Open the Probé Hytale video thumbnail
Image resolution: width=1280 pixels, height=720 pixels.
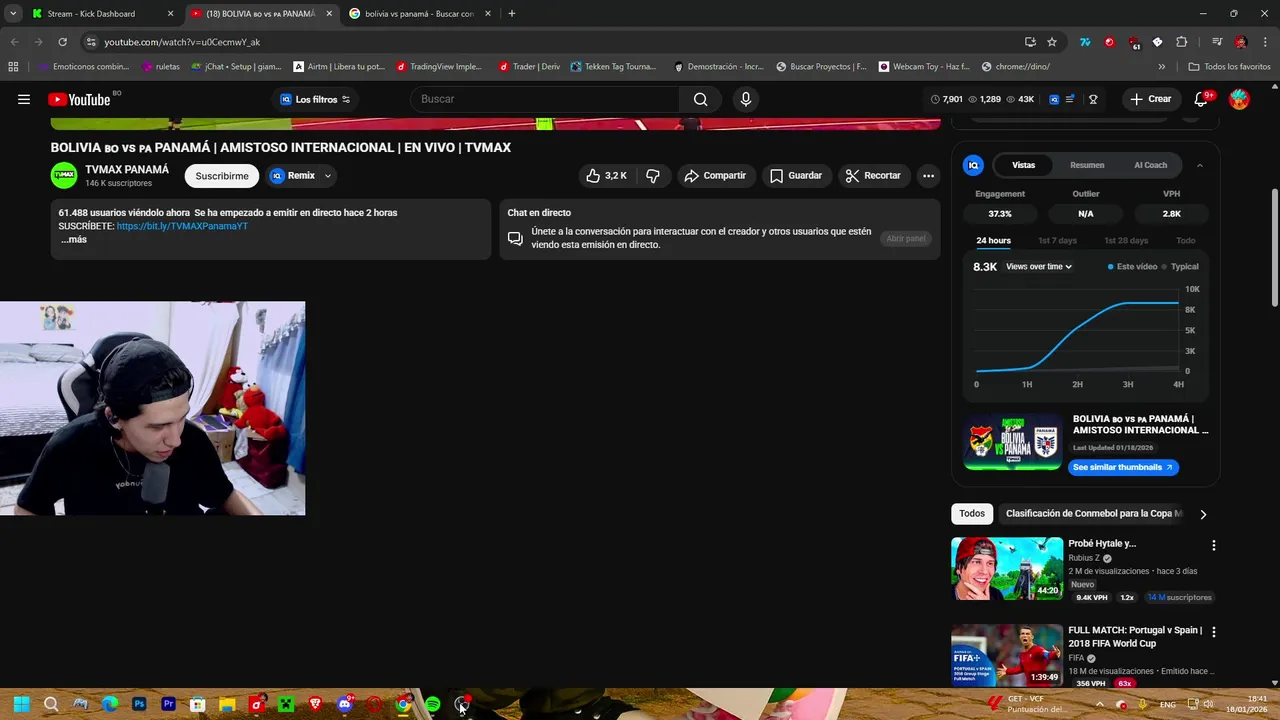click(1007, 569)
